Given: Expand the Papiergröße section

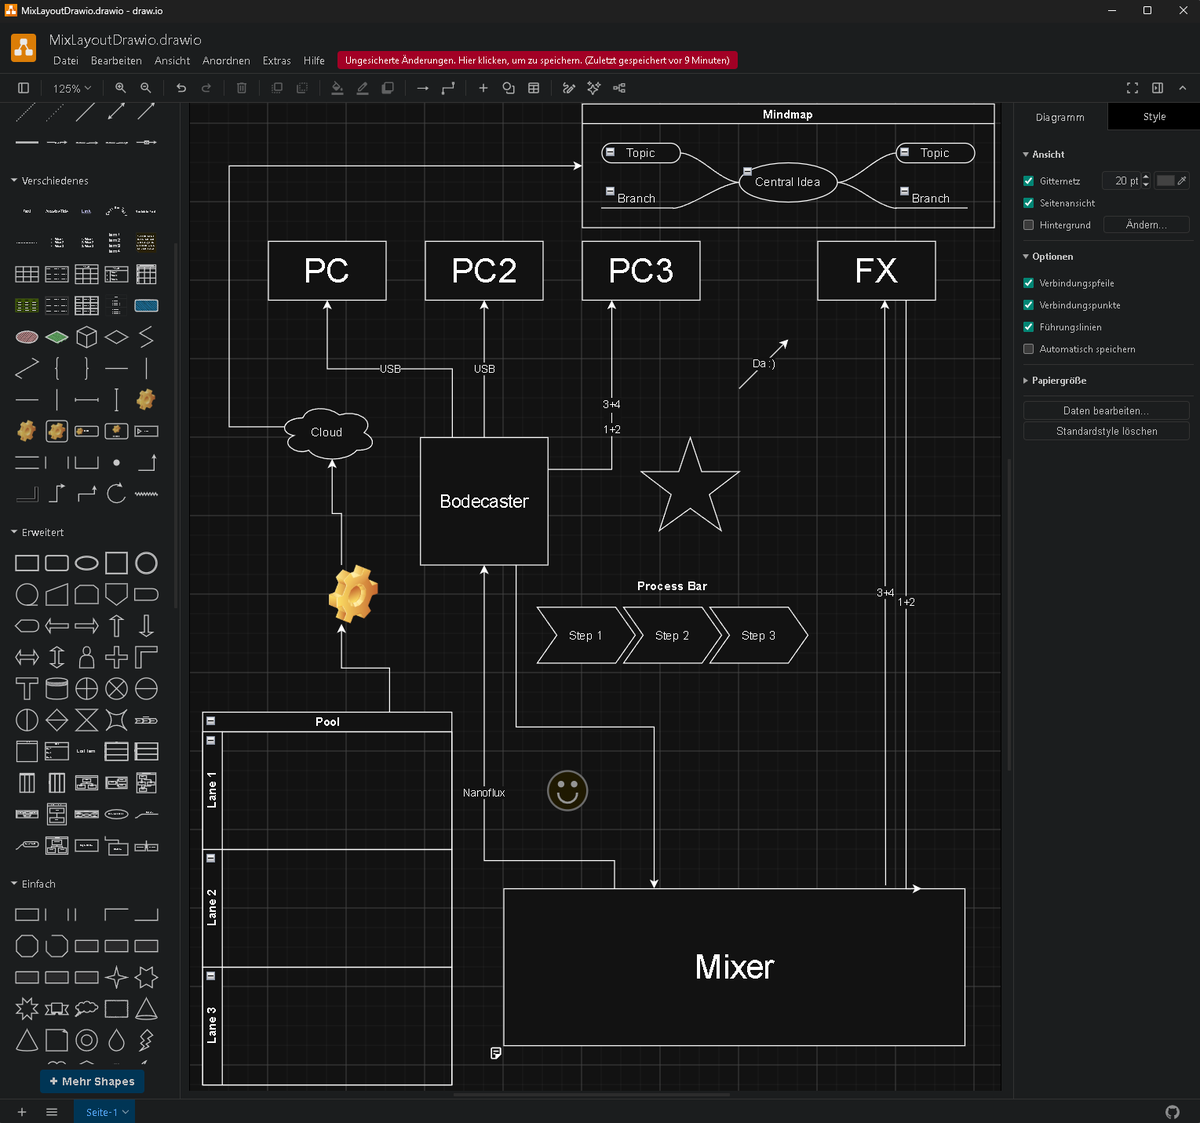Looking at the screenshot, I should (1055, 380).
